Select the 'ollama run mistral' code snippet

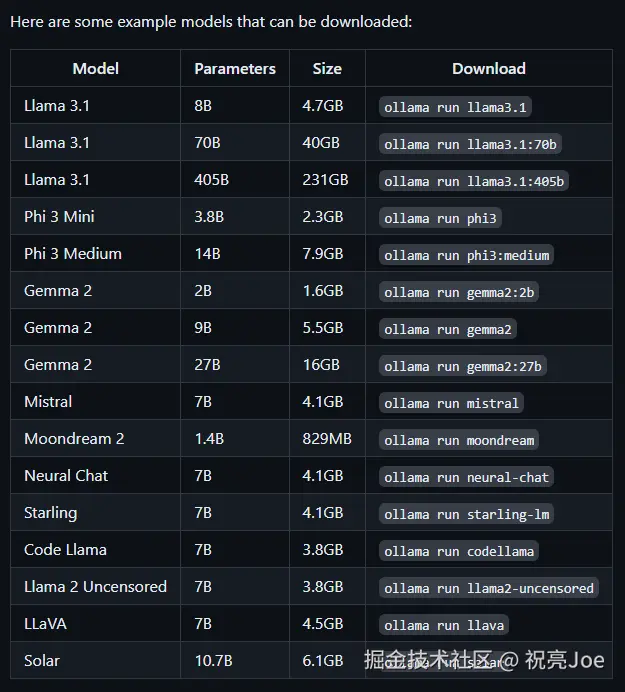click(451, 403)
